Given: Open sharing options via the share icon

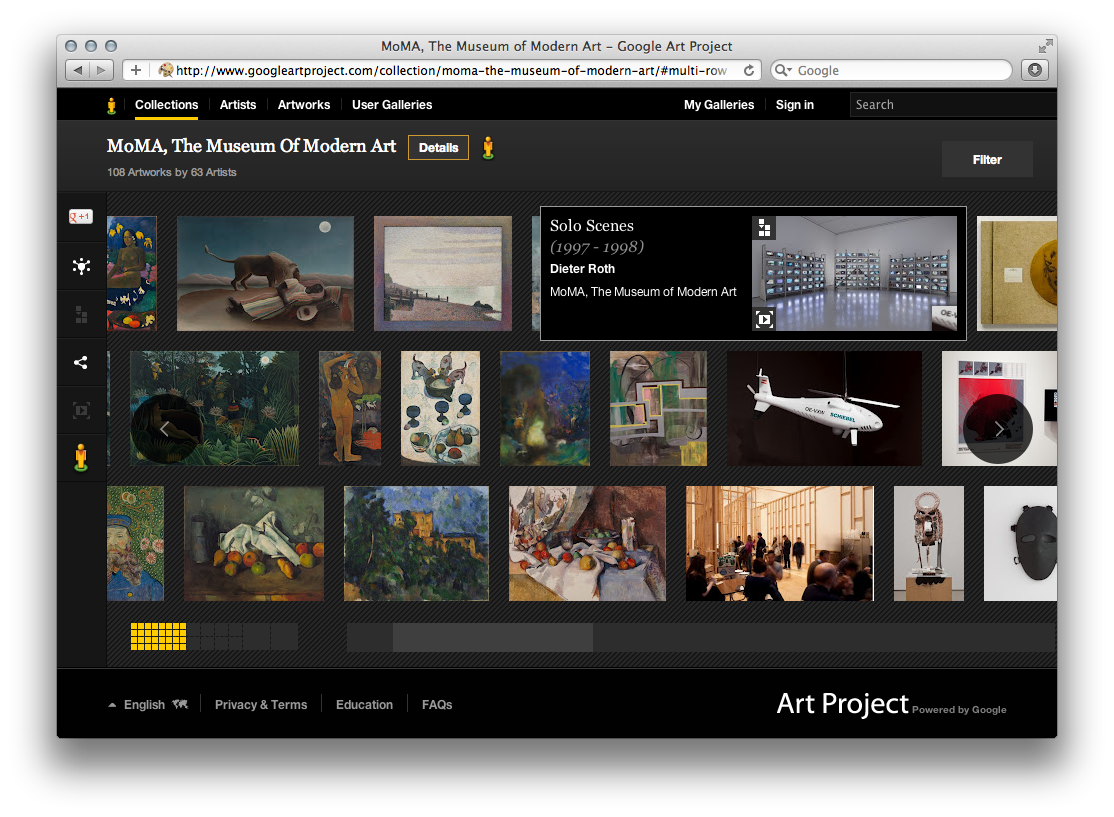Looking at the screenshot, I should [x=80, y=362].
